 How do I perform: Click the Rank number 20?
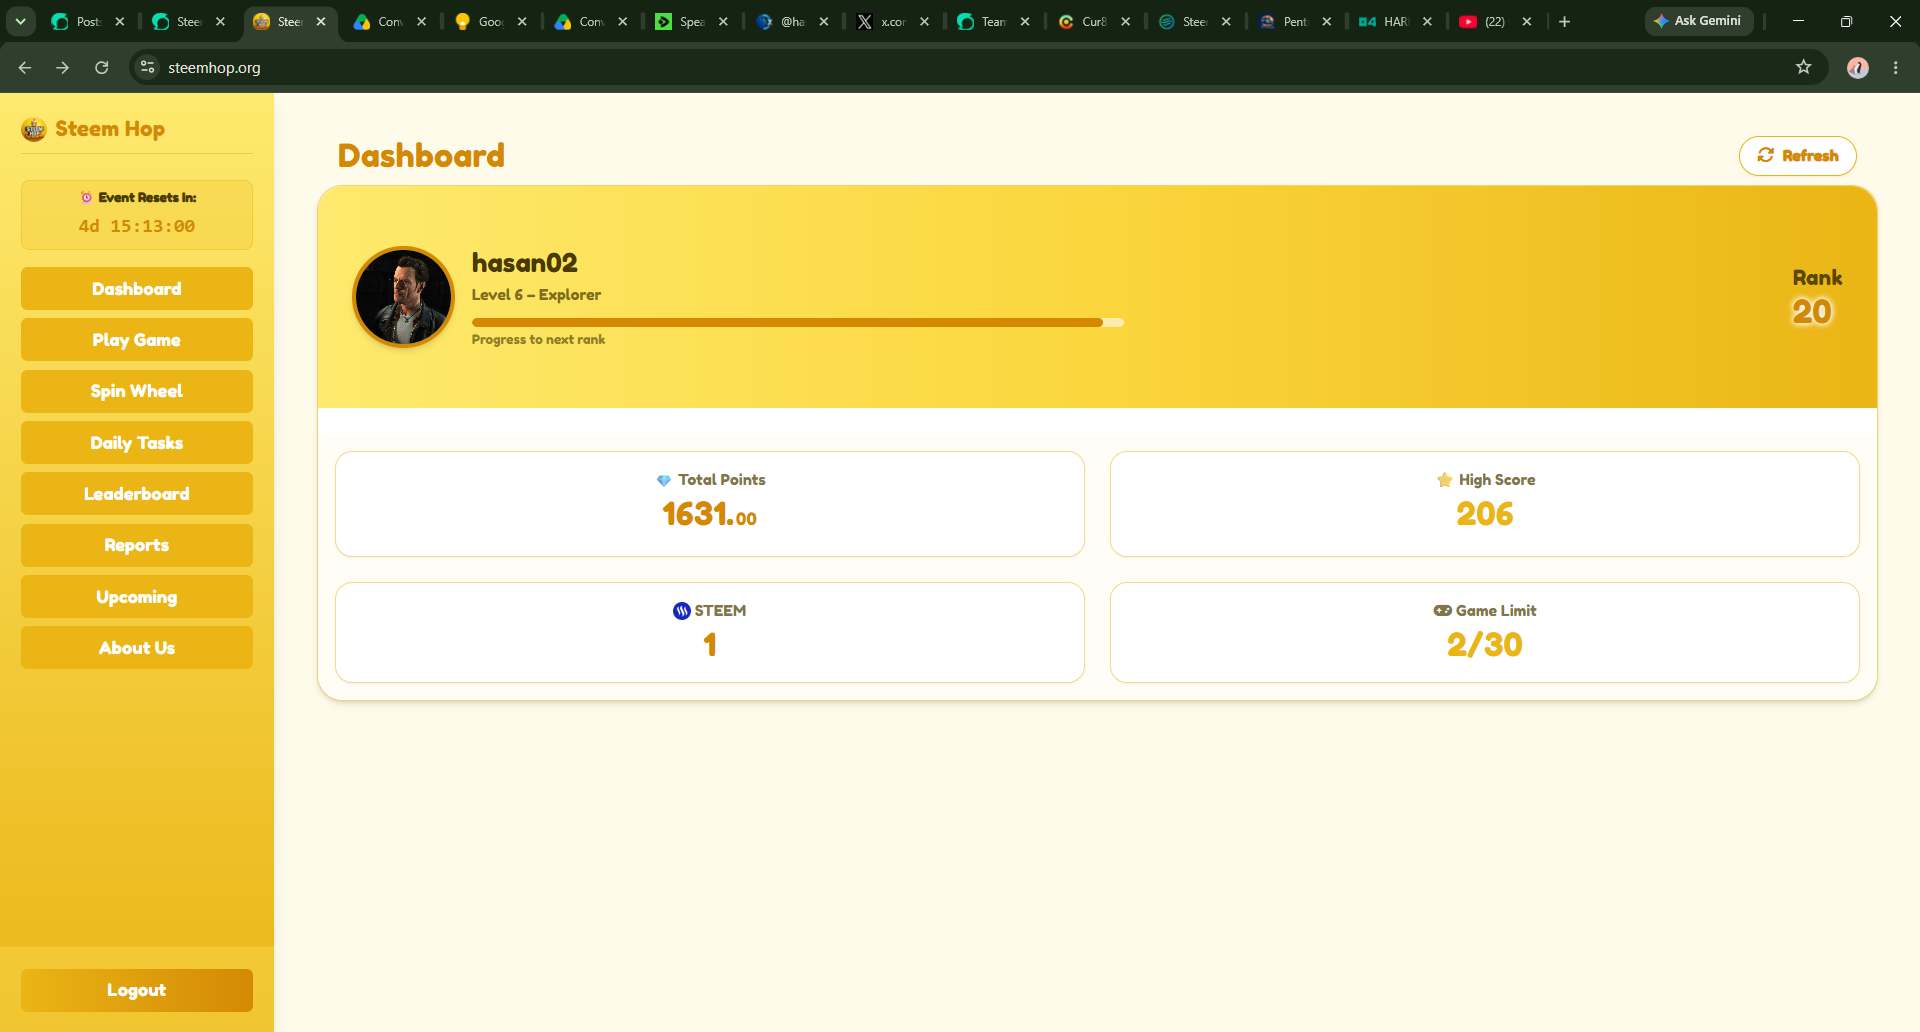[x=1812, y=312]
